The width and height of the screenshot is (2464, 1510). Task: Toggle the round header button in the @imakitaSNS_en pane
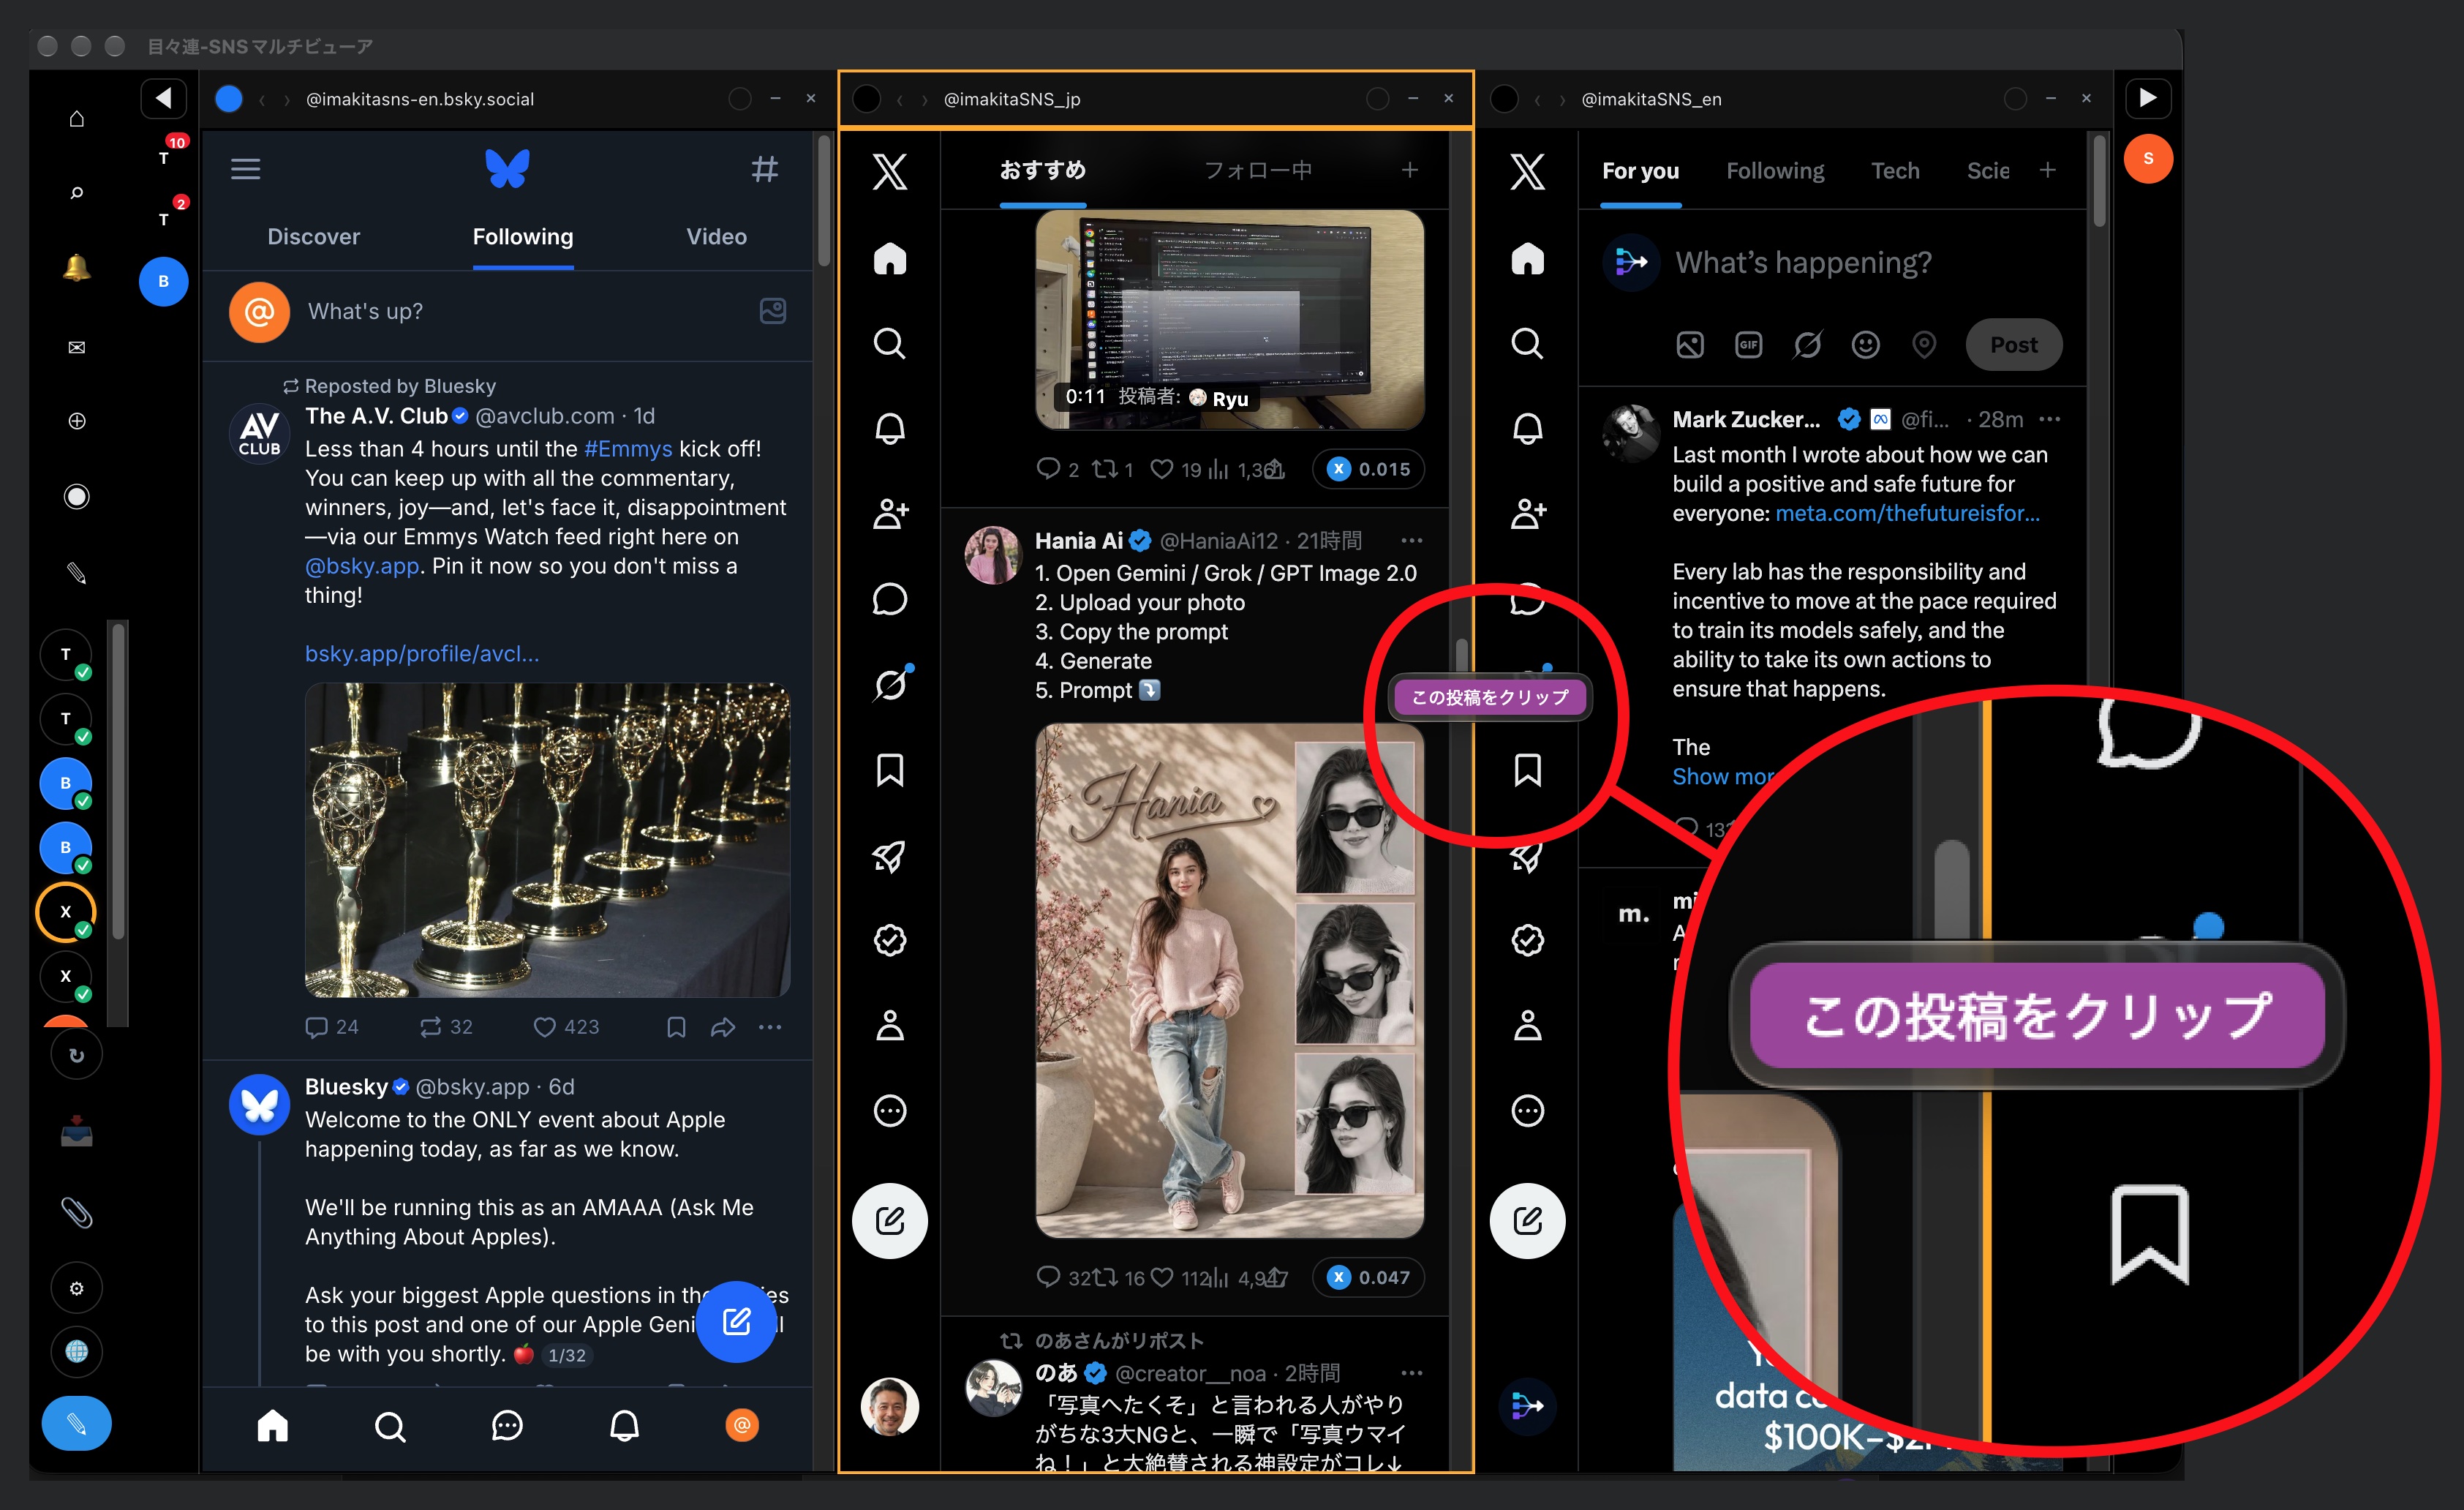pos(2016,98)
